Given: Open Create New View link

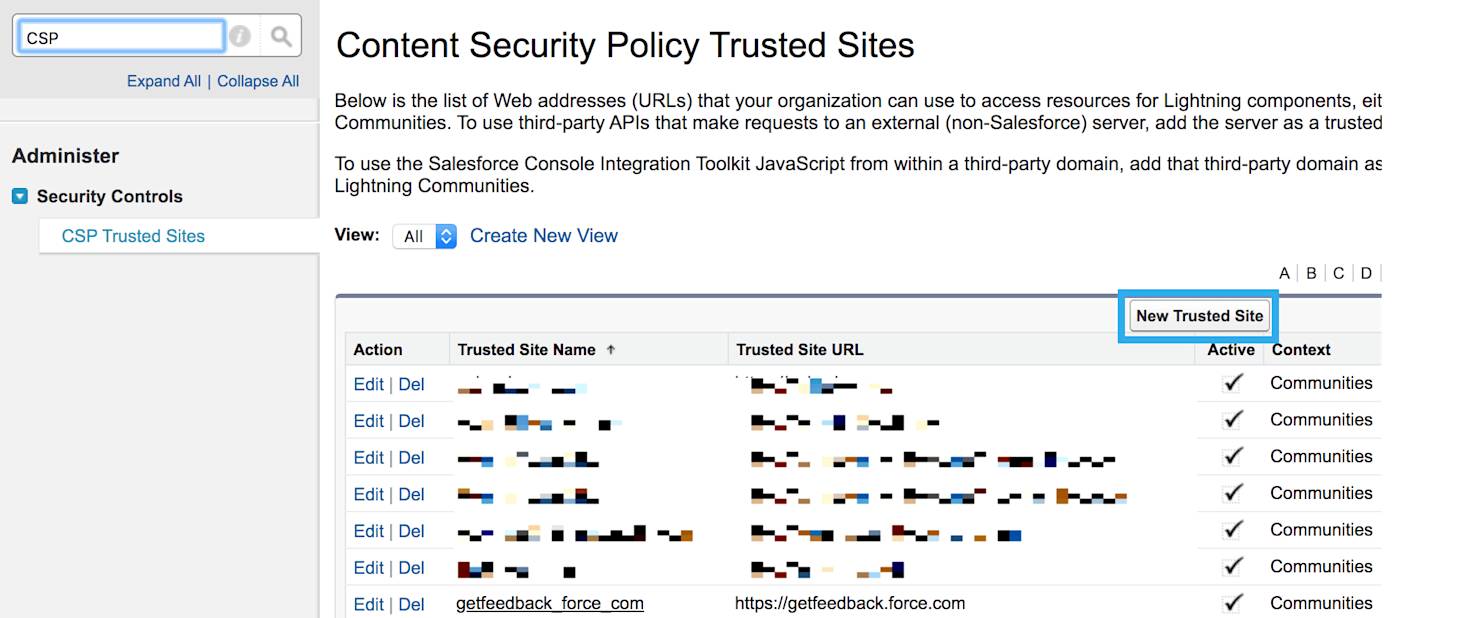Looking at the screenshot, I should [x=544, y=236].
